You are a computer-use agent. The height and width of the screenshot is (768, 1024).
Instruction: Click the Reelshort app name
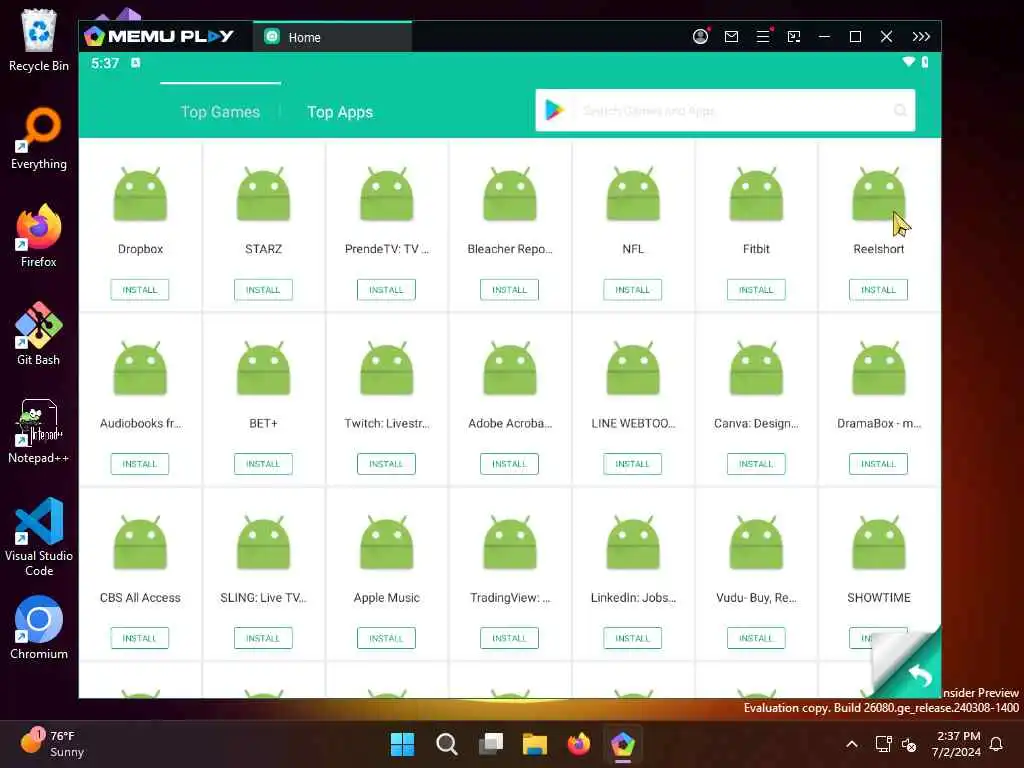[x=878, y=249]
